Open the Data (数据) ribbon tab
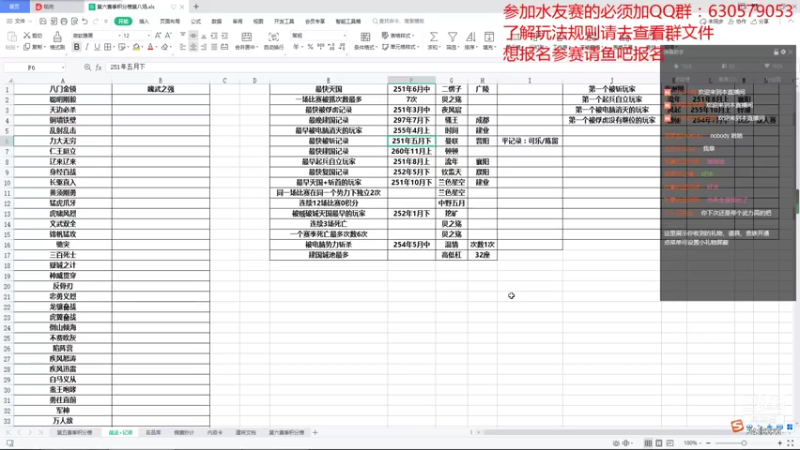The width and height of the screenshot is (800, 450). point(216,21)
